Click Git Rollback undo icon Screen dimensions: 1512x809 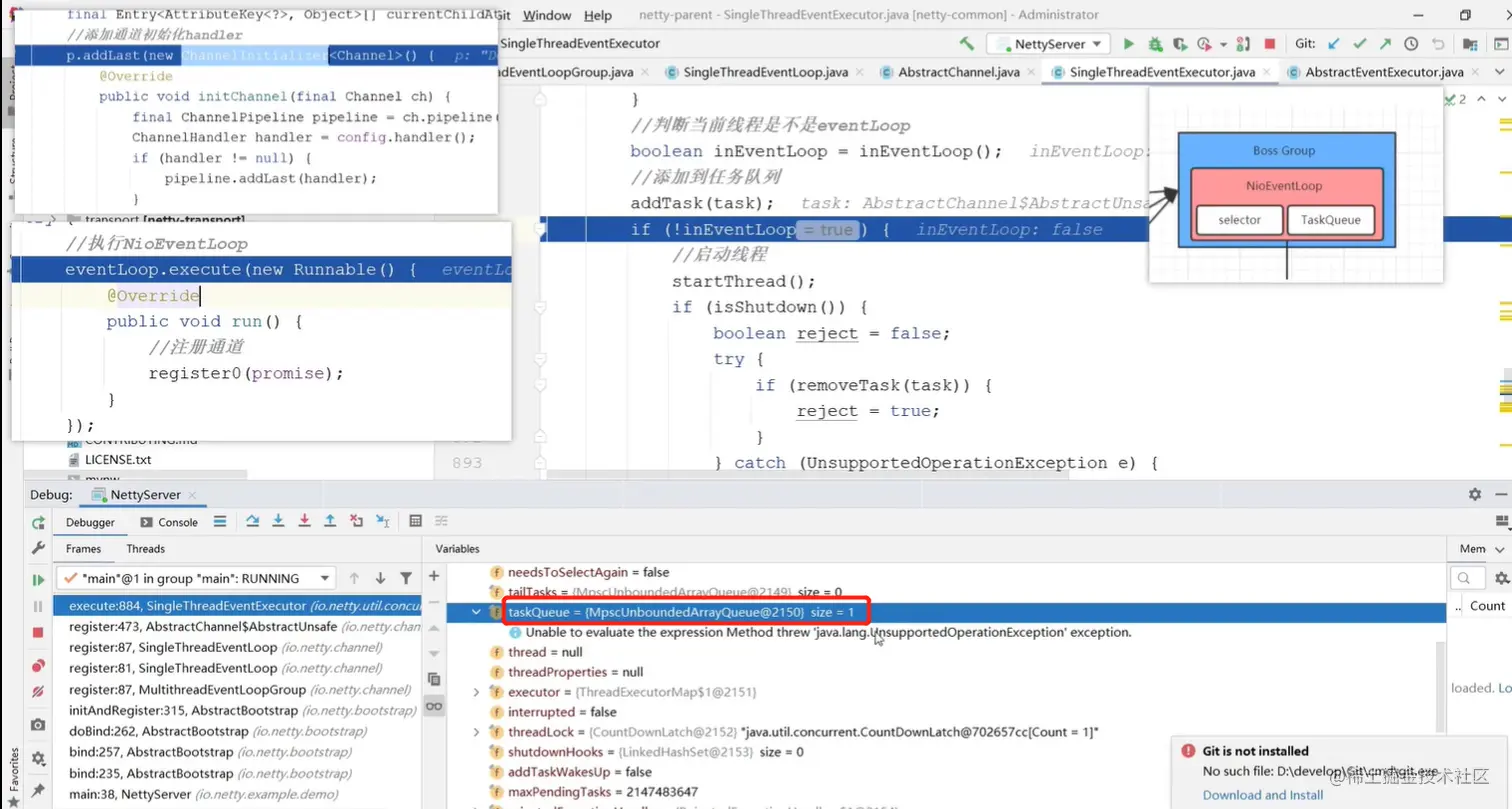(1437, 44)
